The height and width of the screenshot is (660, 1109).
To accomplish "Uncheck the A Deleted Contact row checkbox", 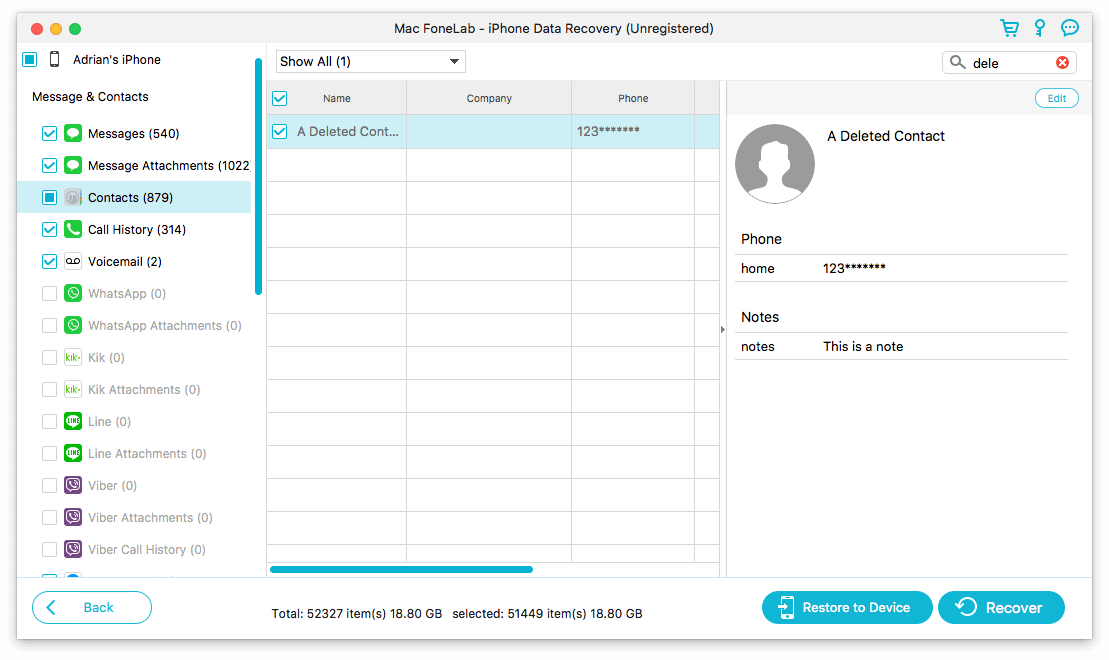I will (279, 131).
